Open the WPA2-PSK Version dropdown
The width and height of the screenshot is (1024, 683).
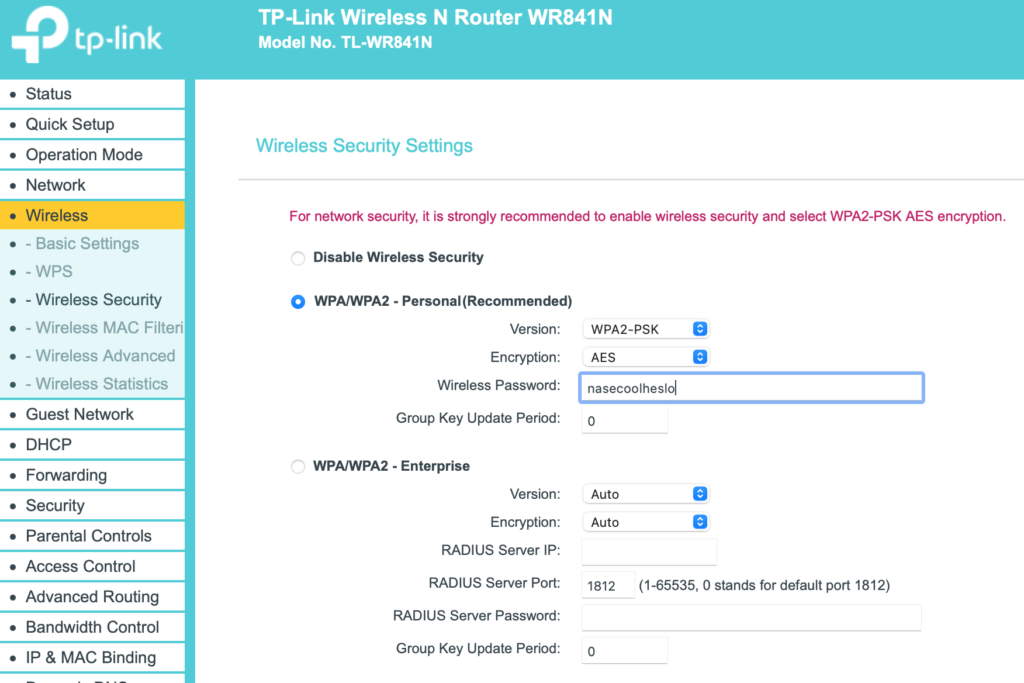tap(646, 329)
